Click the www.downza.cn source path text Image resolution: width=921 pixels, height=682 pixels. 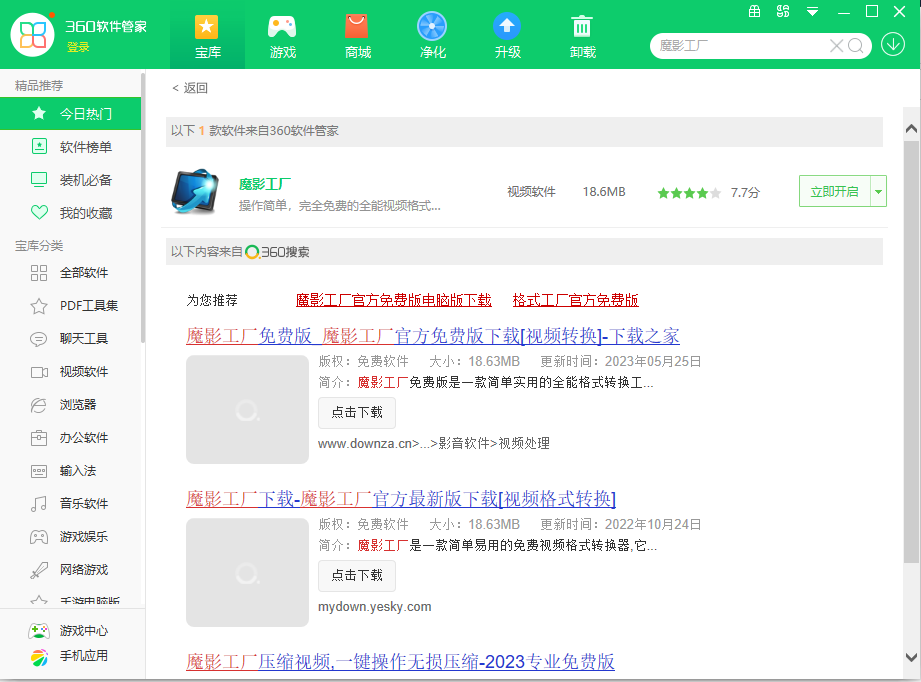[433, 444]
